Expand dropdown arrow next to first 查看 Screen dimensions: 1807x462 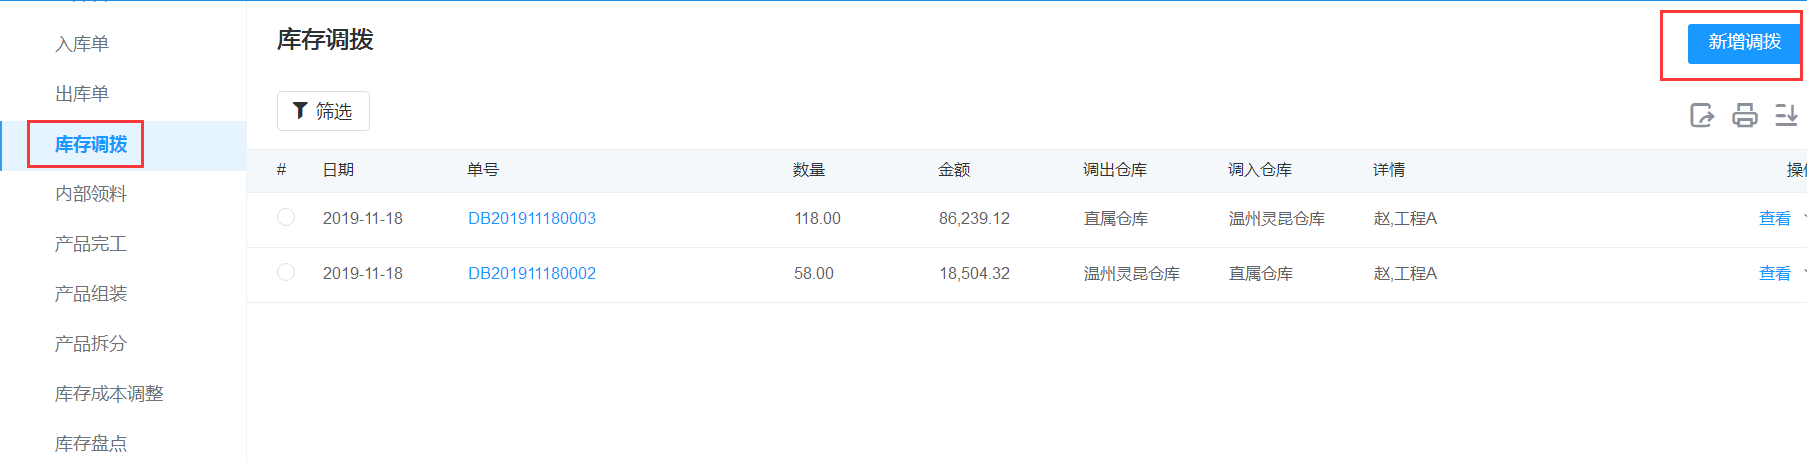1803,218
